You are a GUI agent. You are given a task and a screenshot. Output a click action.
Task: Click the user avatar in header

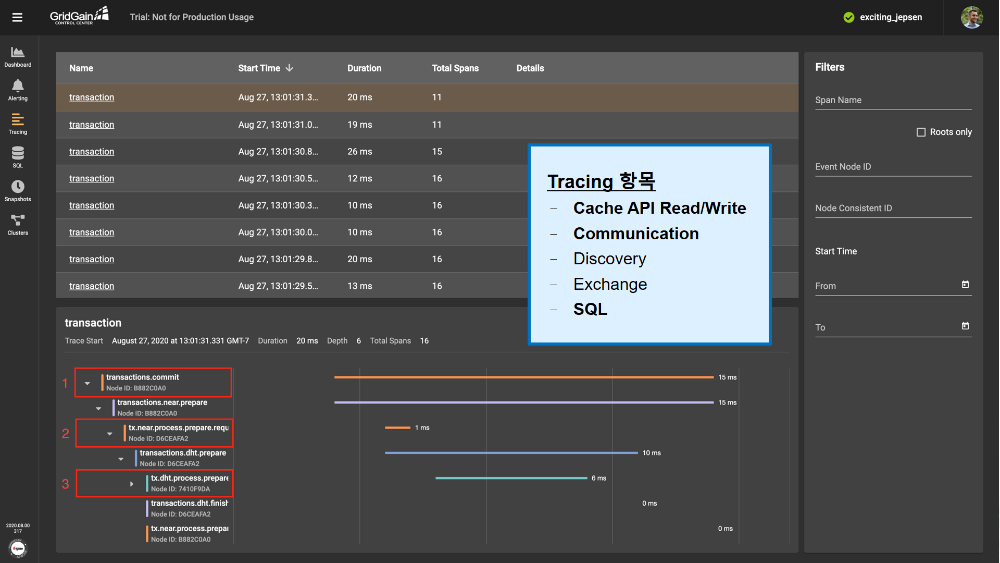click(971, 17)
